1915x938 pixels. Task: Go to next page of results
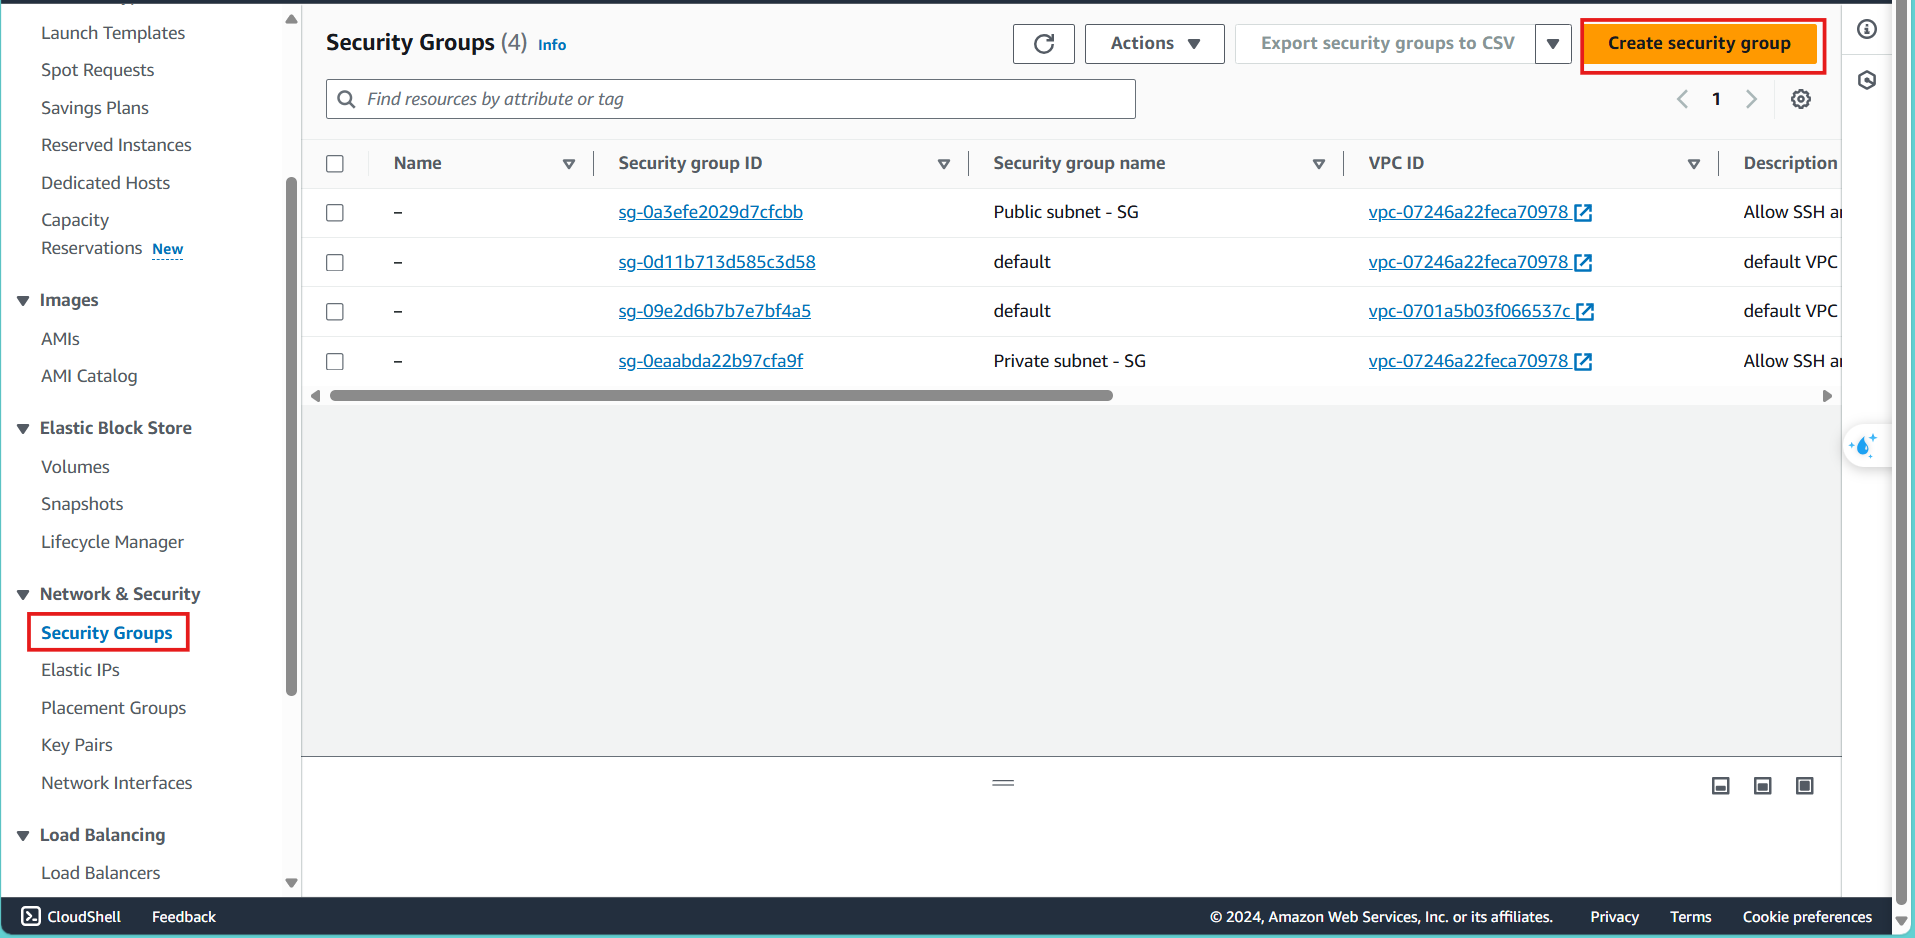1751,99
